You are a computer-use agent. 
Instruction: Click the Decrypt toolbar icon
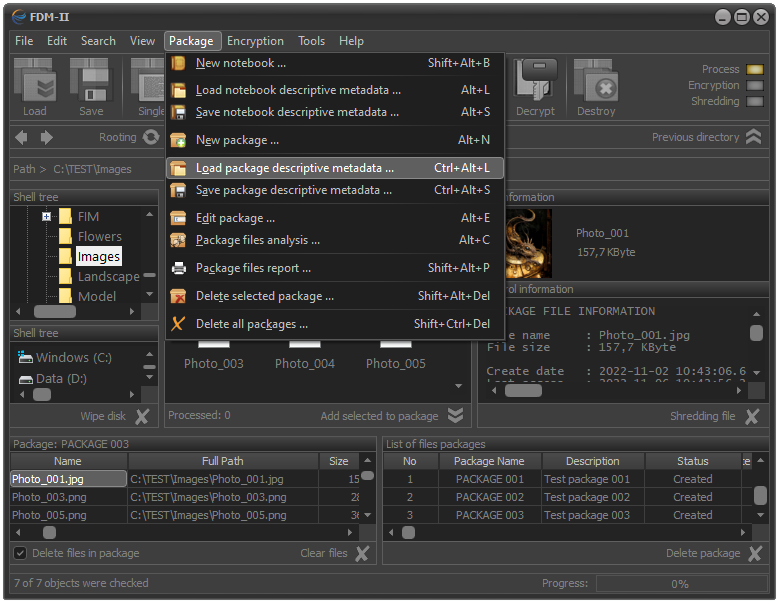(x=535, y=80)
